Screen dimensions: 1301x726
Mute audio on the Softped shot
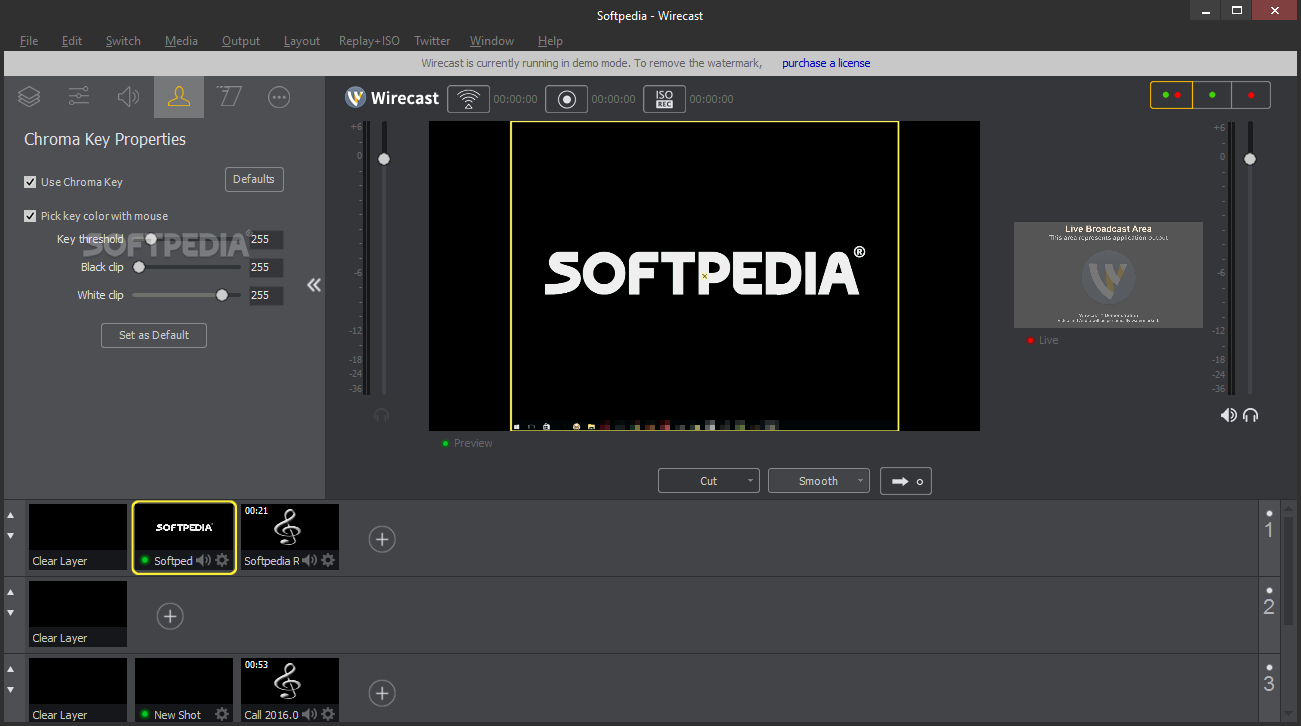click(x=203, y=561)
